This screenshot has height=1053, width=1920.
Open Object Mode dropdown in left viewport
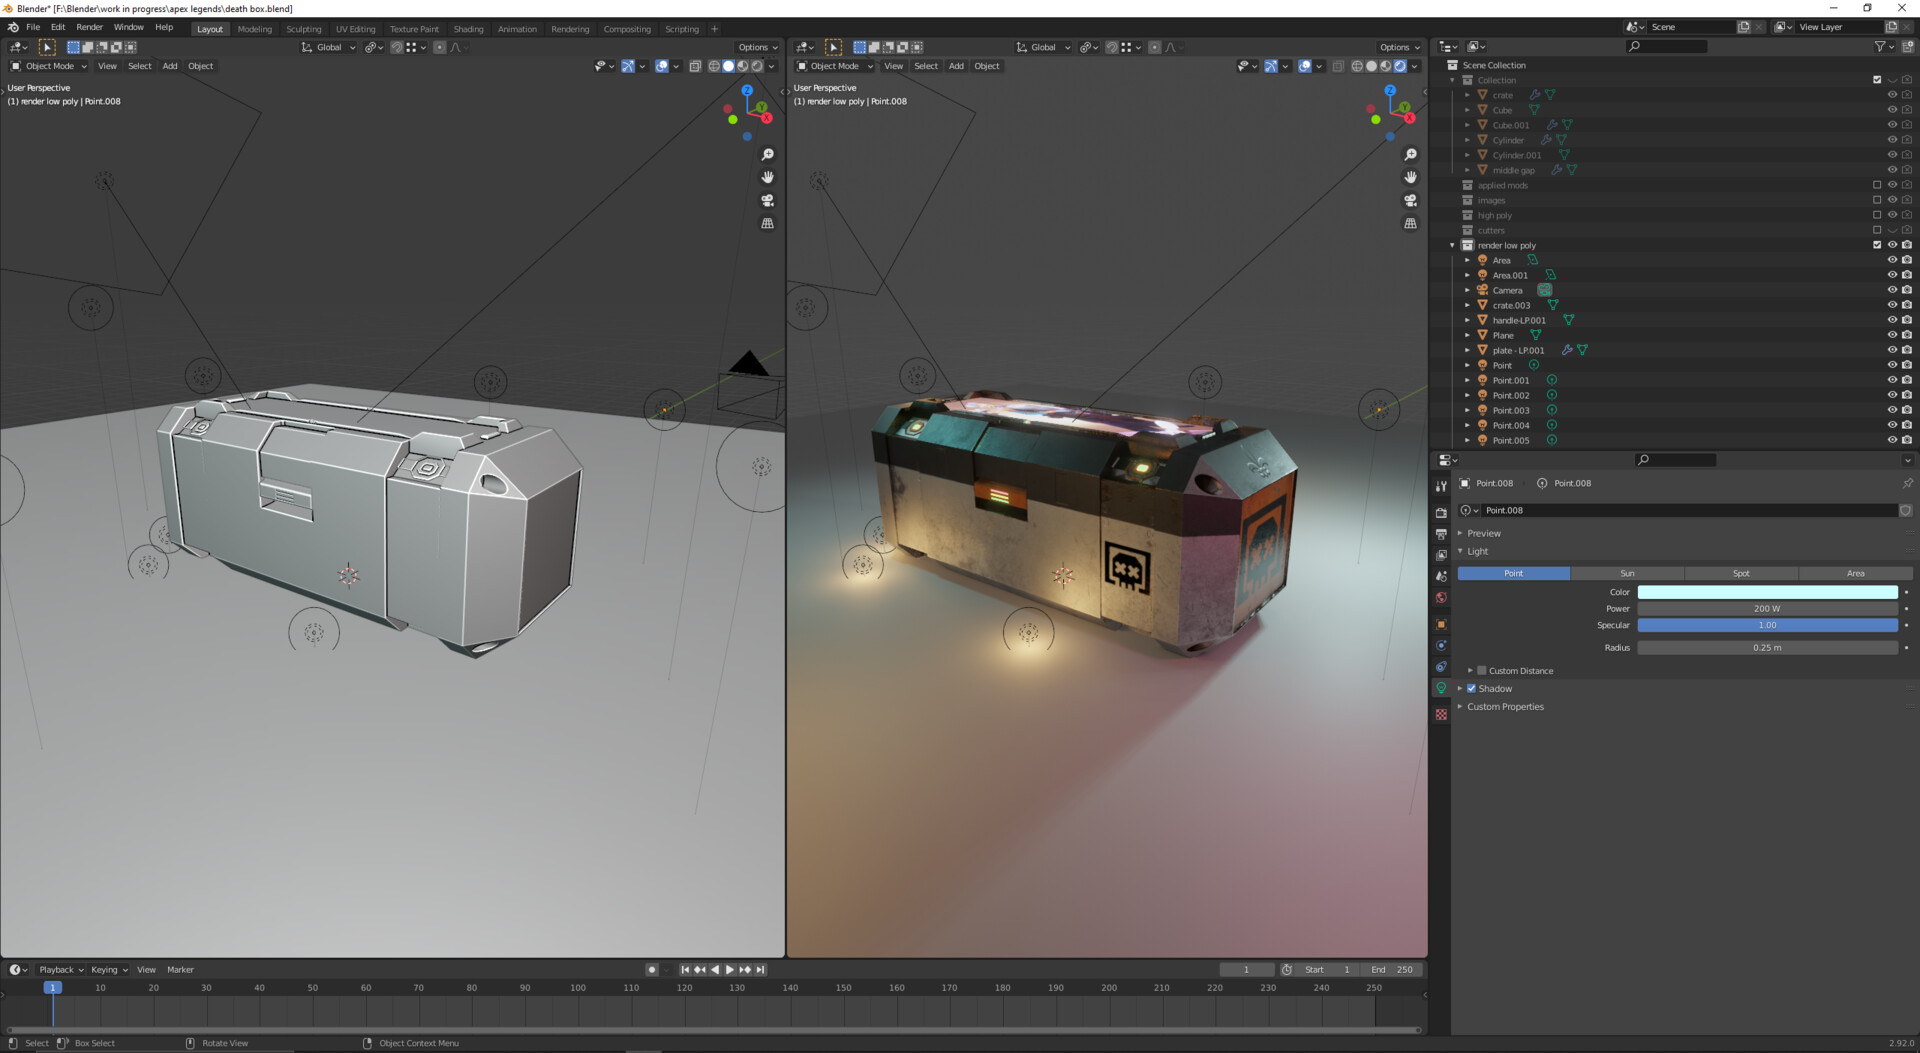(x=49, y=66)
